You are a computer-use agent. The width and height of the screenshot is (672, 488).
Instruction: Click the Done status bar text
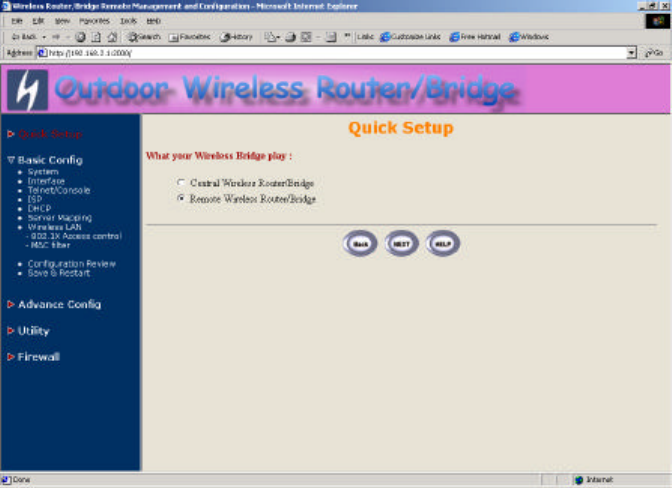[21, 479]
